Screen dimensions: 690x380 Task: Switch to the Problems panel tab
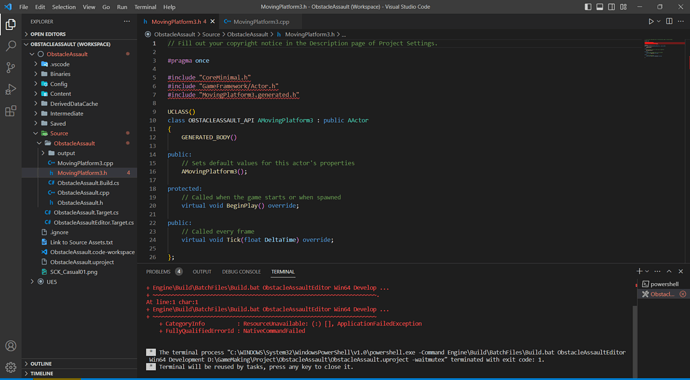point(164,272)
